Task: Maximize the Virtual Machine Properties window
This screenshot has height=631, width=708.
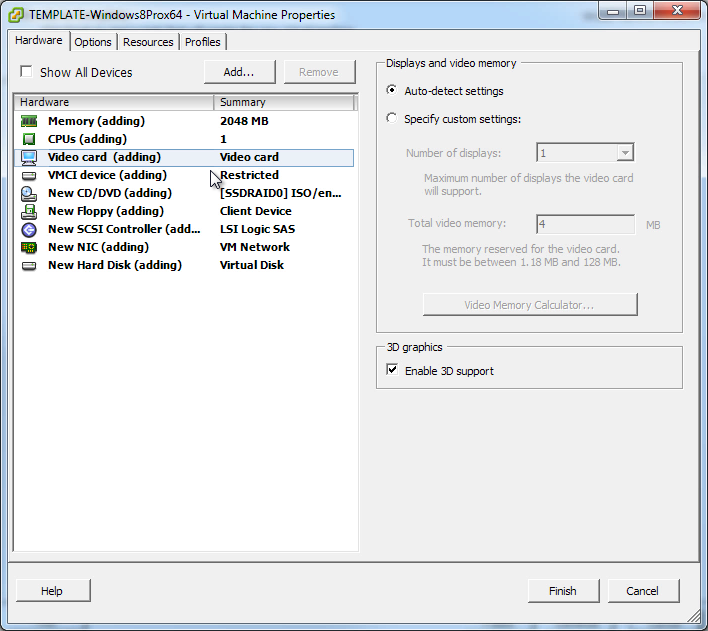Action: coord(639,10)
